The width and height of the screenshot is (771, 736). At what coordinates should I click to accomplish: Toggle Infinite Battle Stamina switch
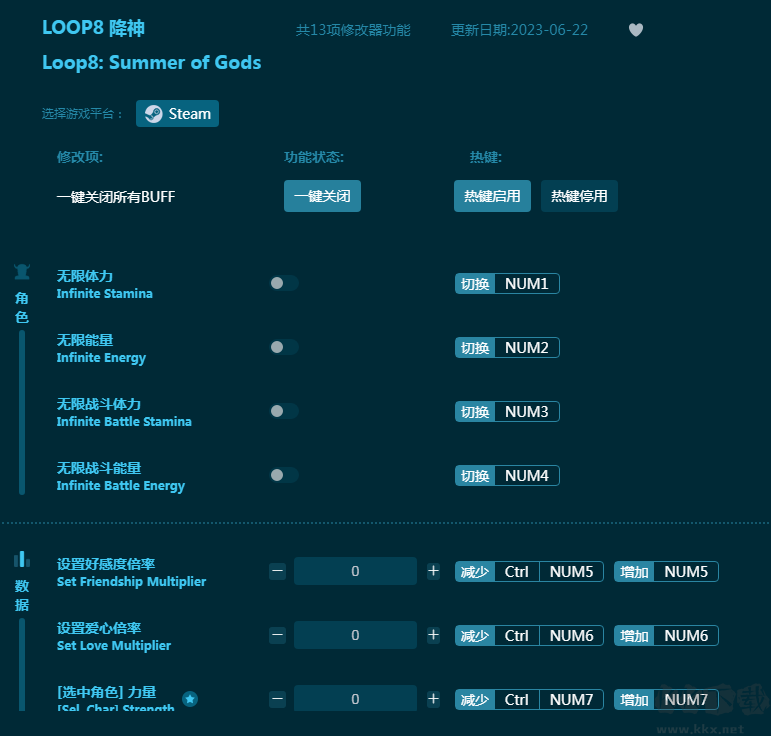(284, 411)
